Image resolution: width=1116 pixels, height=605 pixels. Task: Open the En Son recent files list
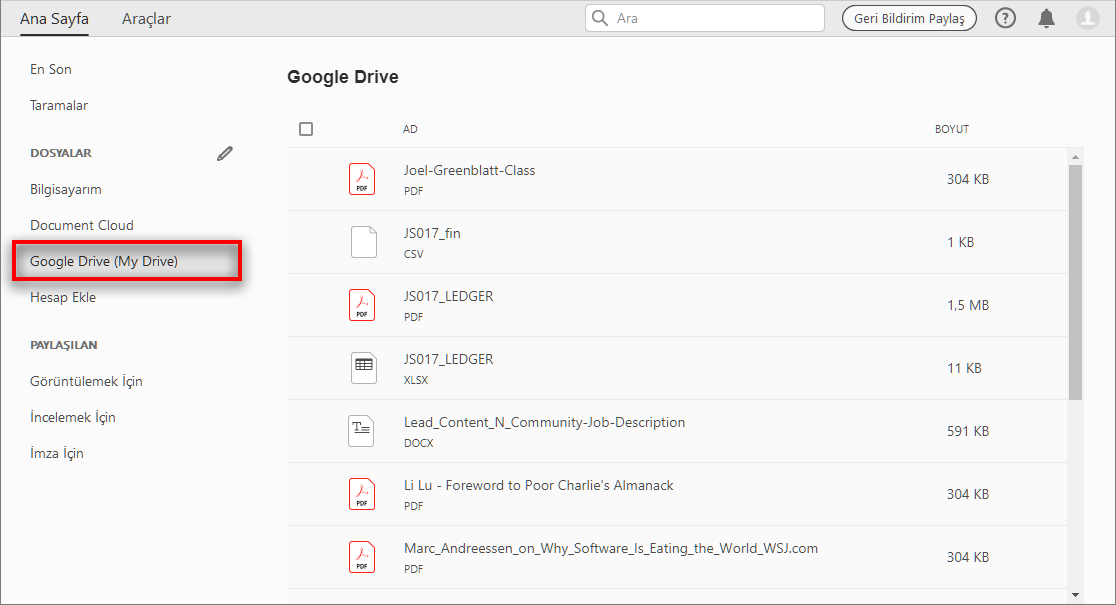[51, 69]
